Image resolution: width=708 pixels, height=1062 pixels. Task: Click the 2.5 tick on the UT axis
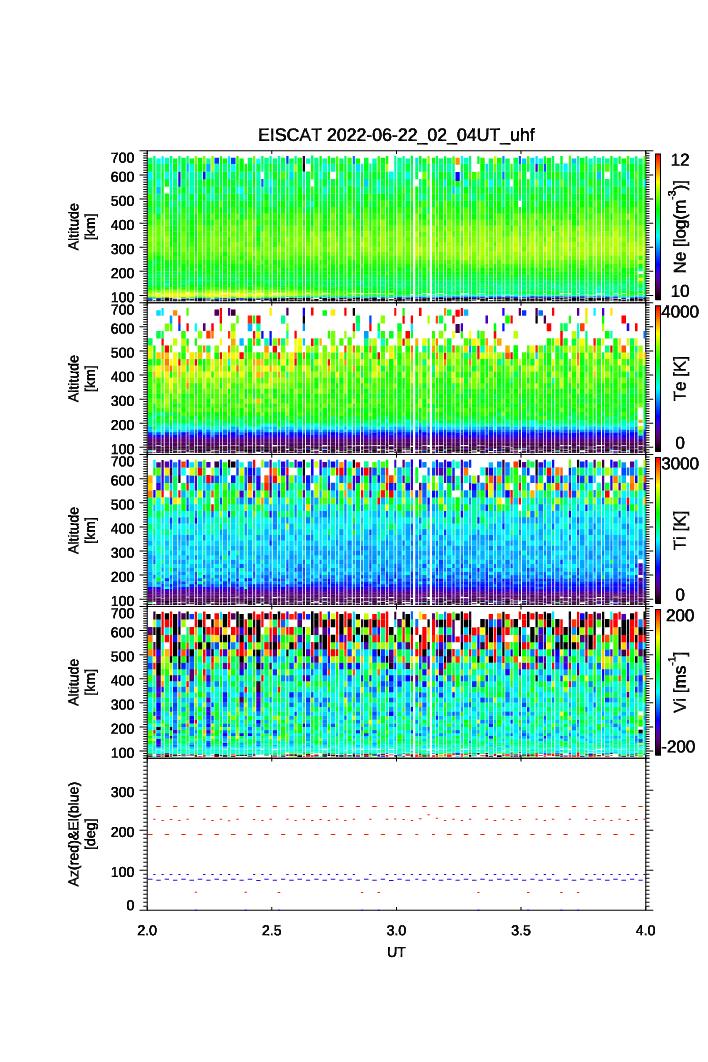(272, 930)
